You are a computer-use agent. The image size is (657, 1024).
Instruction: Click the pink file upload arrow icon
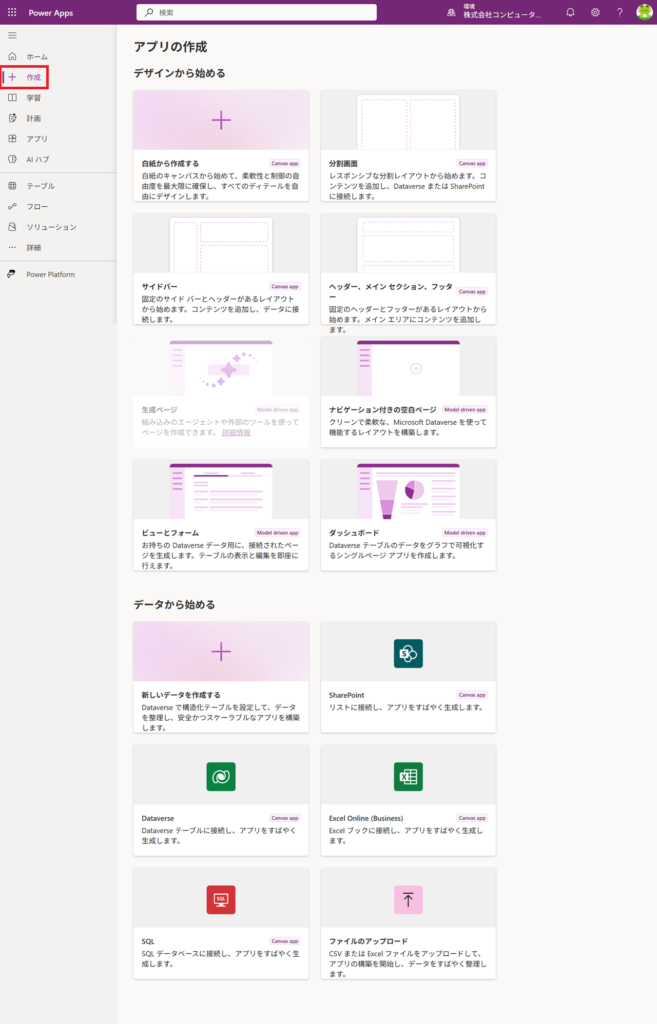tap(408, 900)
